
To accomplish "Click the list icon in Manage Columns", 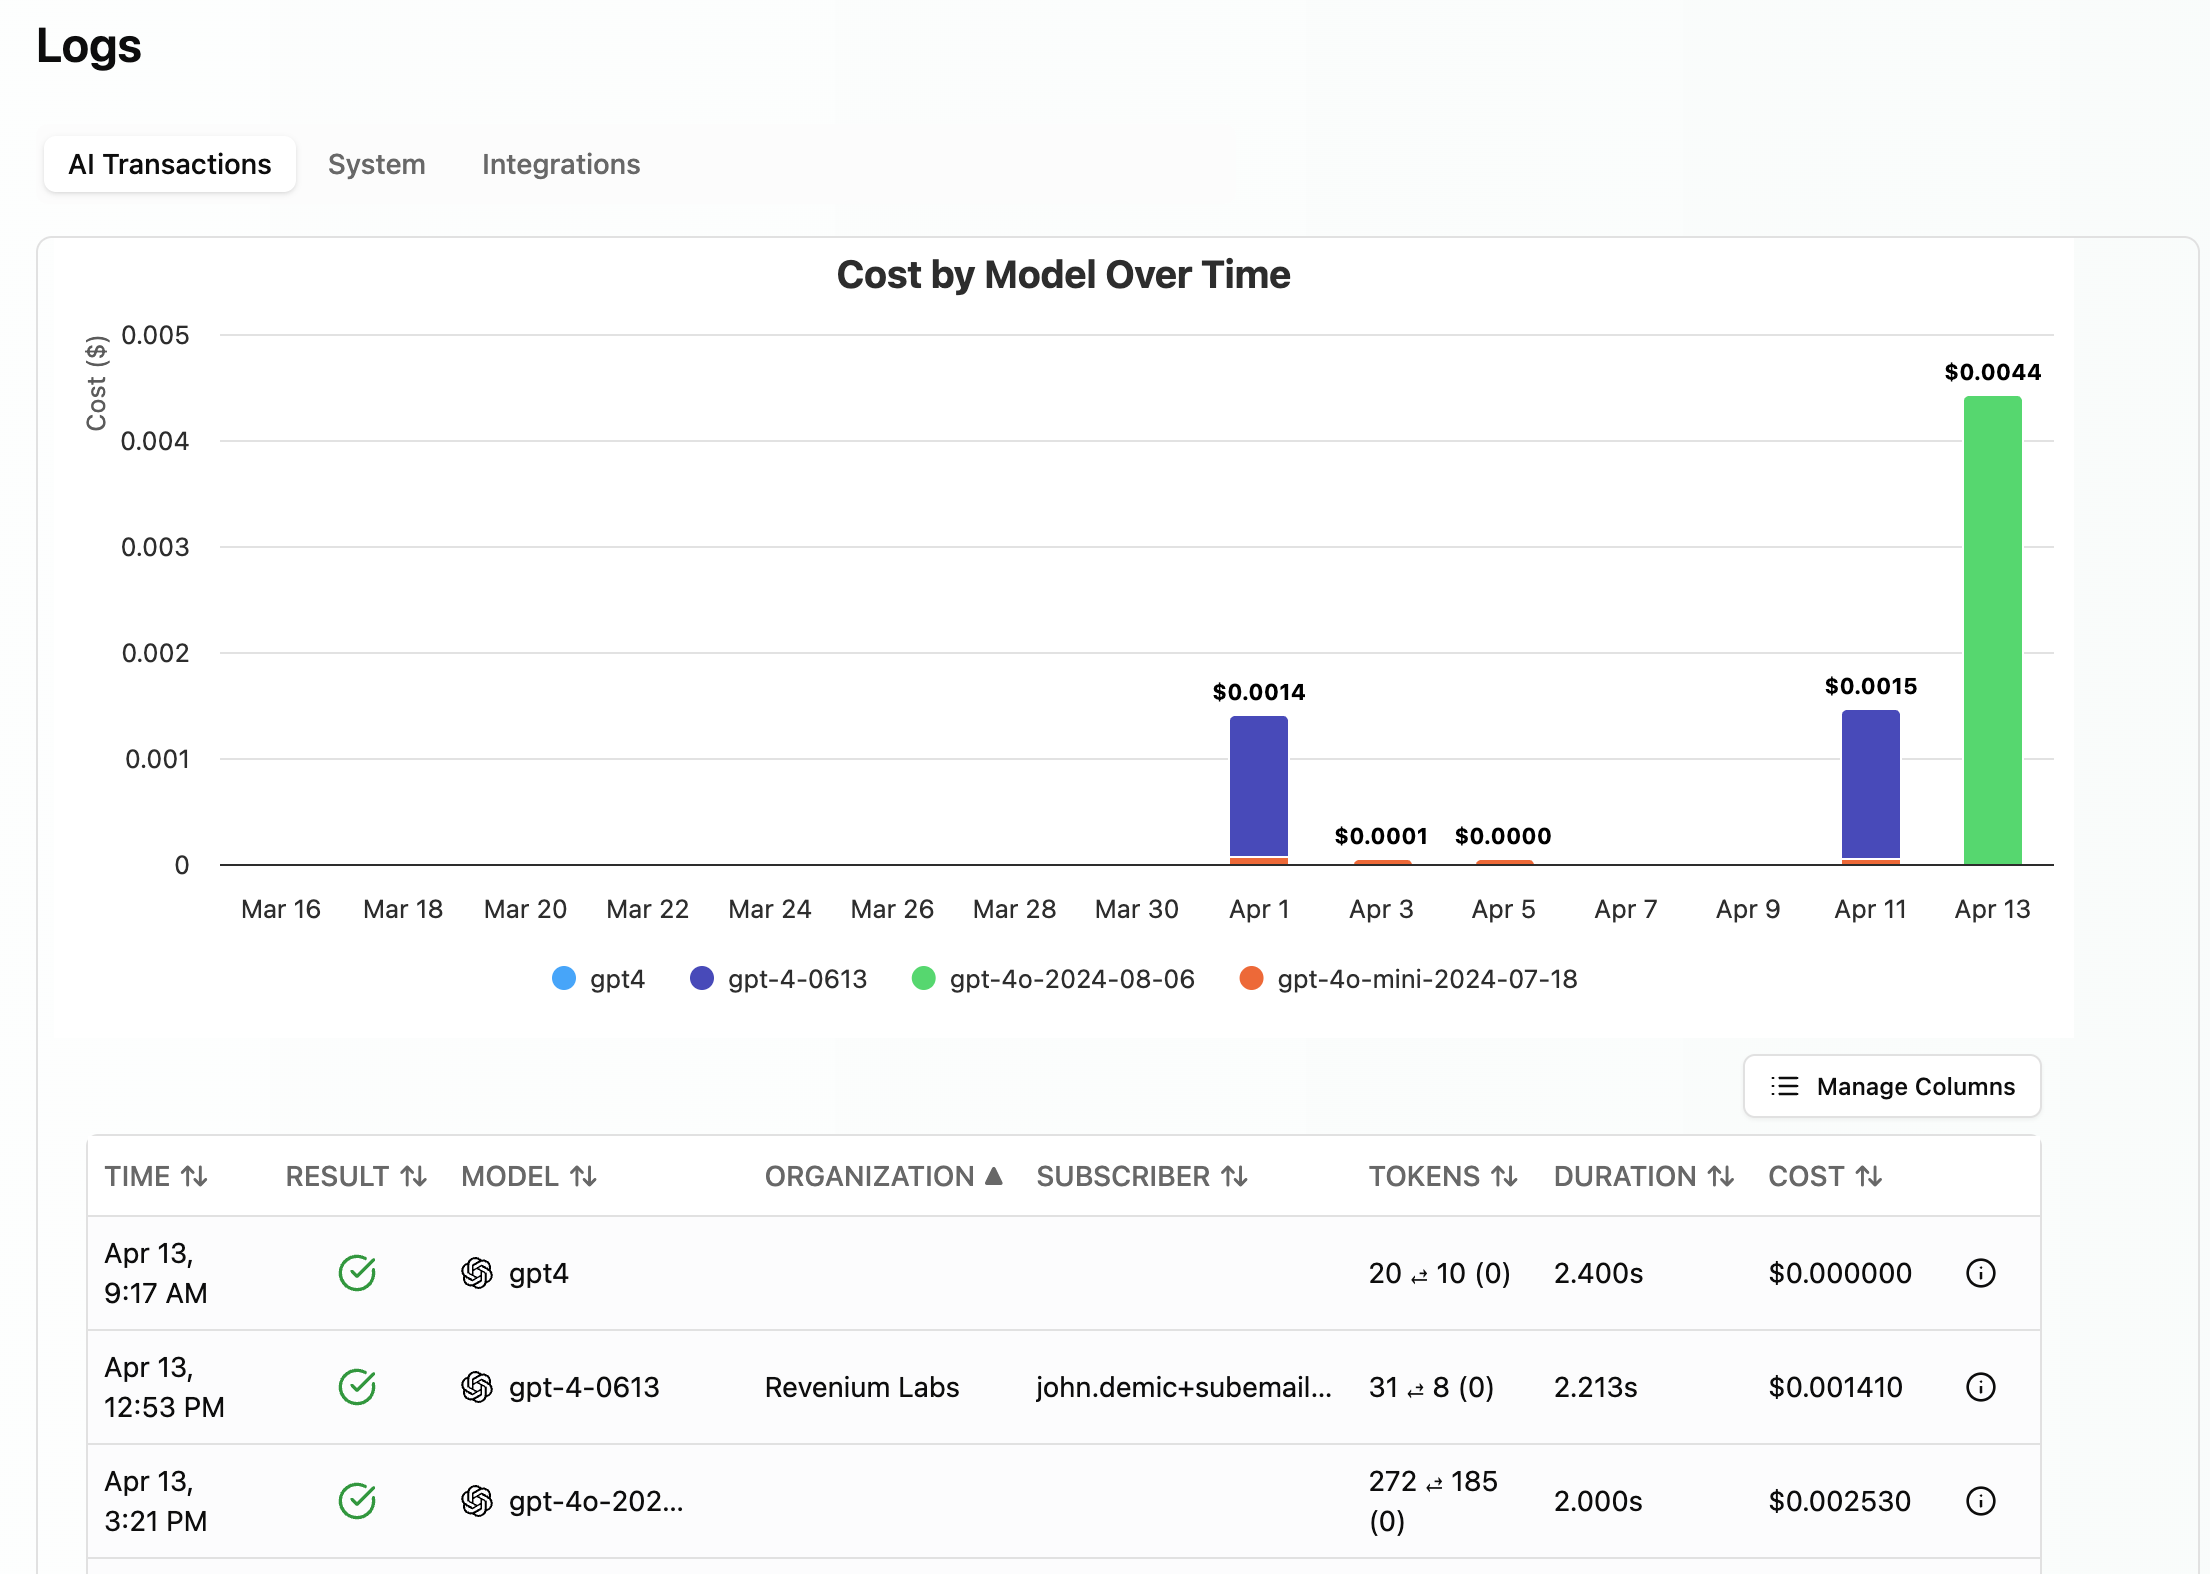I will tap(1784, 1086).
